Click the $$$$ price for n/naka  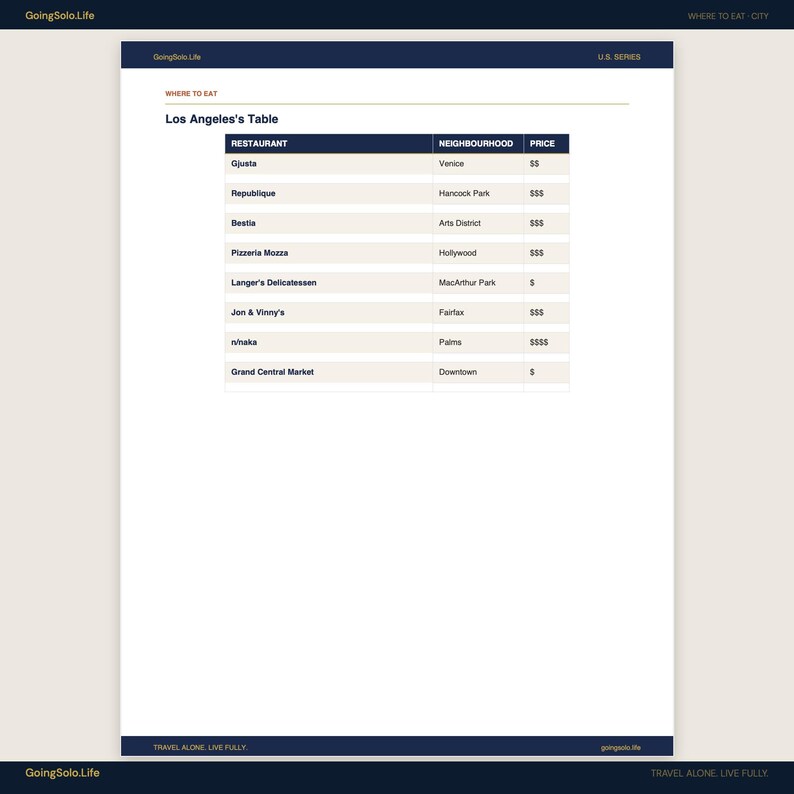[x=539, y=342]
